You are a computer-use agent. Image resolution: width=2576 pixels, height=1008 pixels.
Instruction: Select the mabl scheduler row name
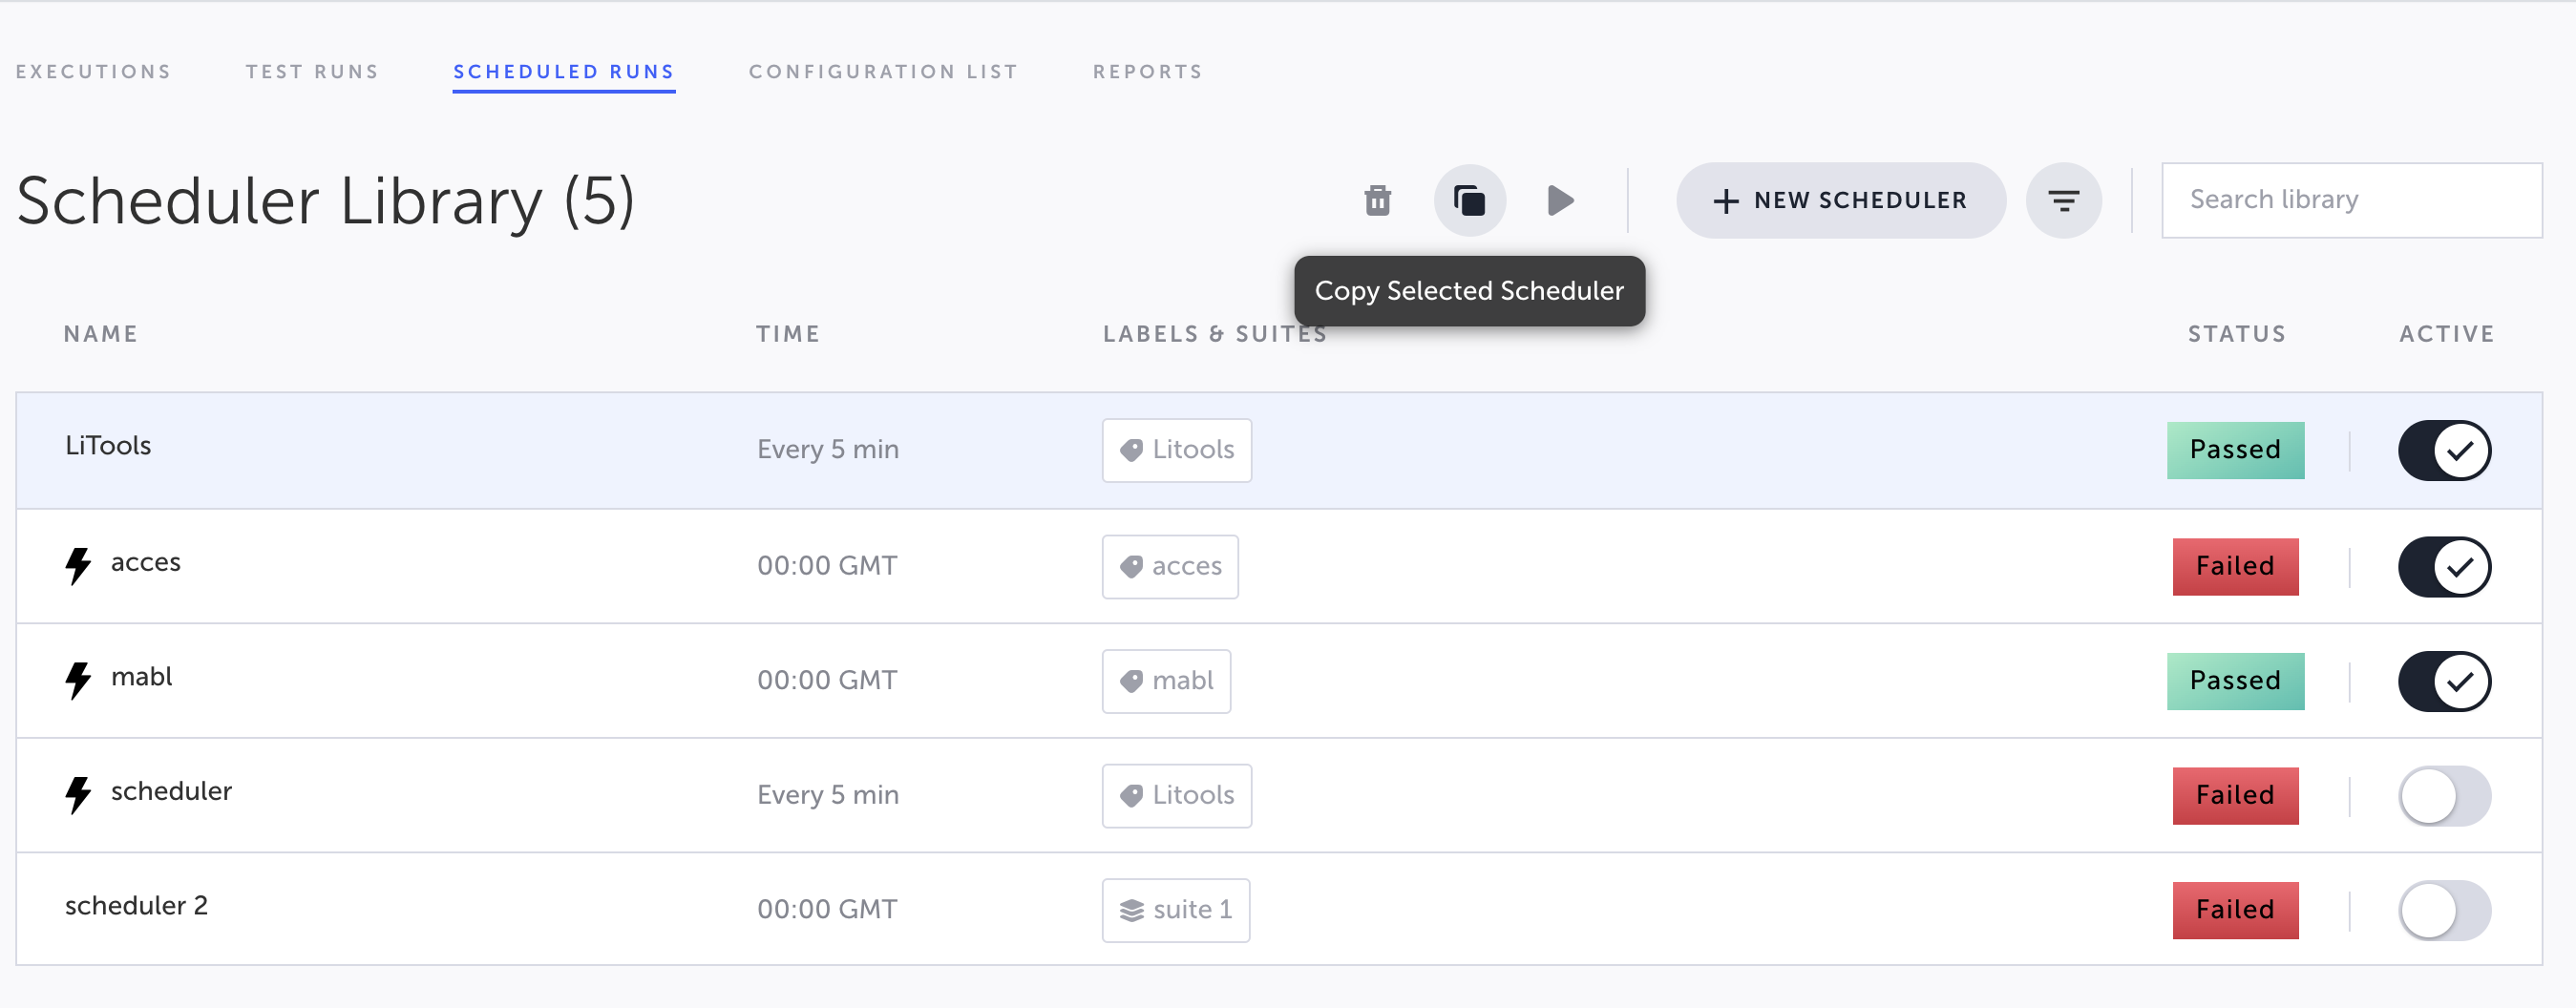pyautogui.click(x=142, y=677)
